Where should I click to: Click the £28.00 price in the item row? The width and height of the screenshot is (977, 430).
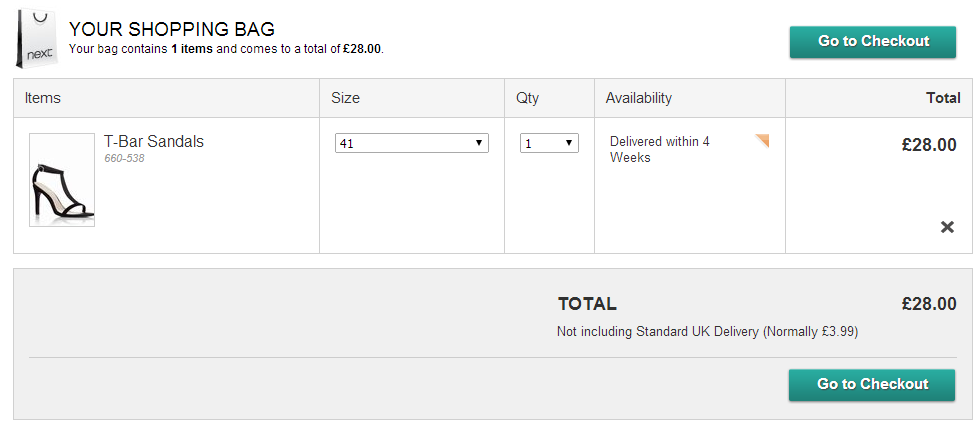929,144
